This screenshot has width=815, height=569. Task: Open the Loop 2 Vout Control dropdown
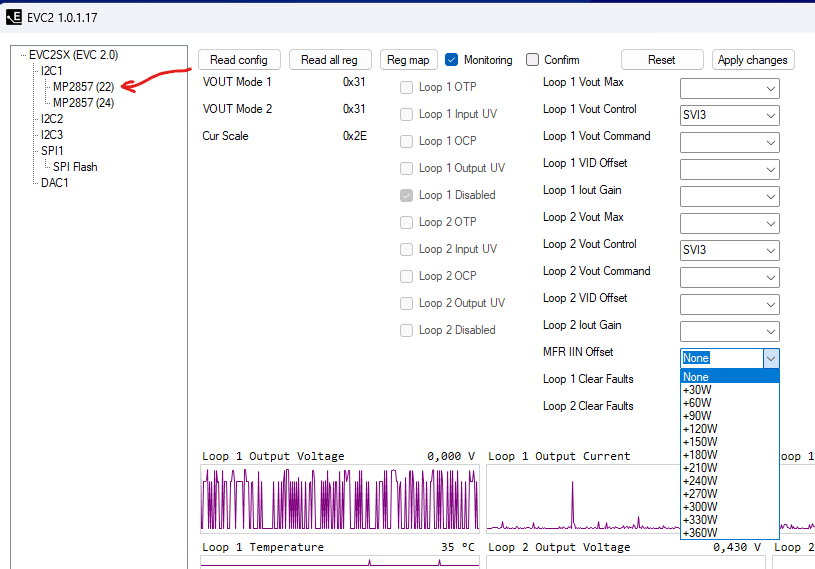(730, 250)
